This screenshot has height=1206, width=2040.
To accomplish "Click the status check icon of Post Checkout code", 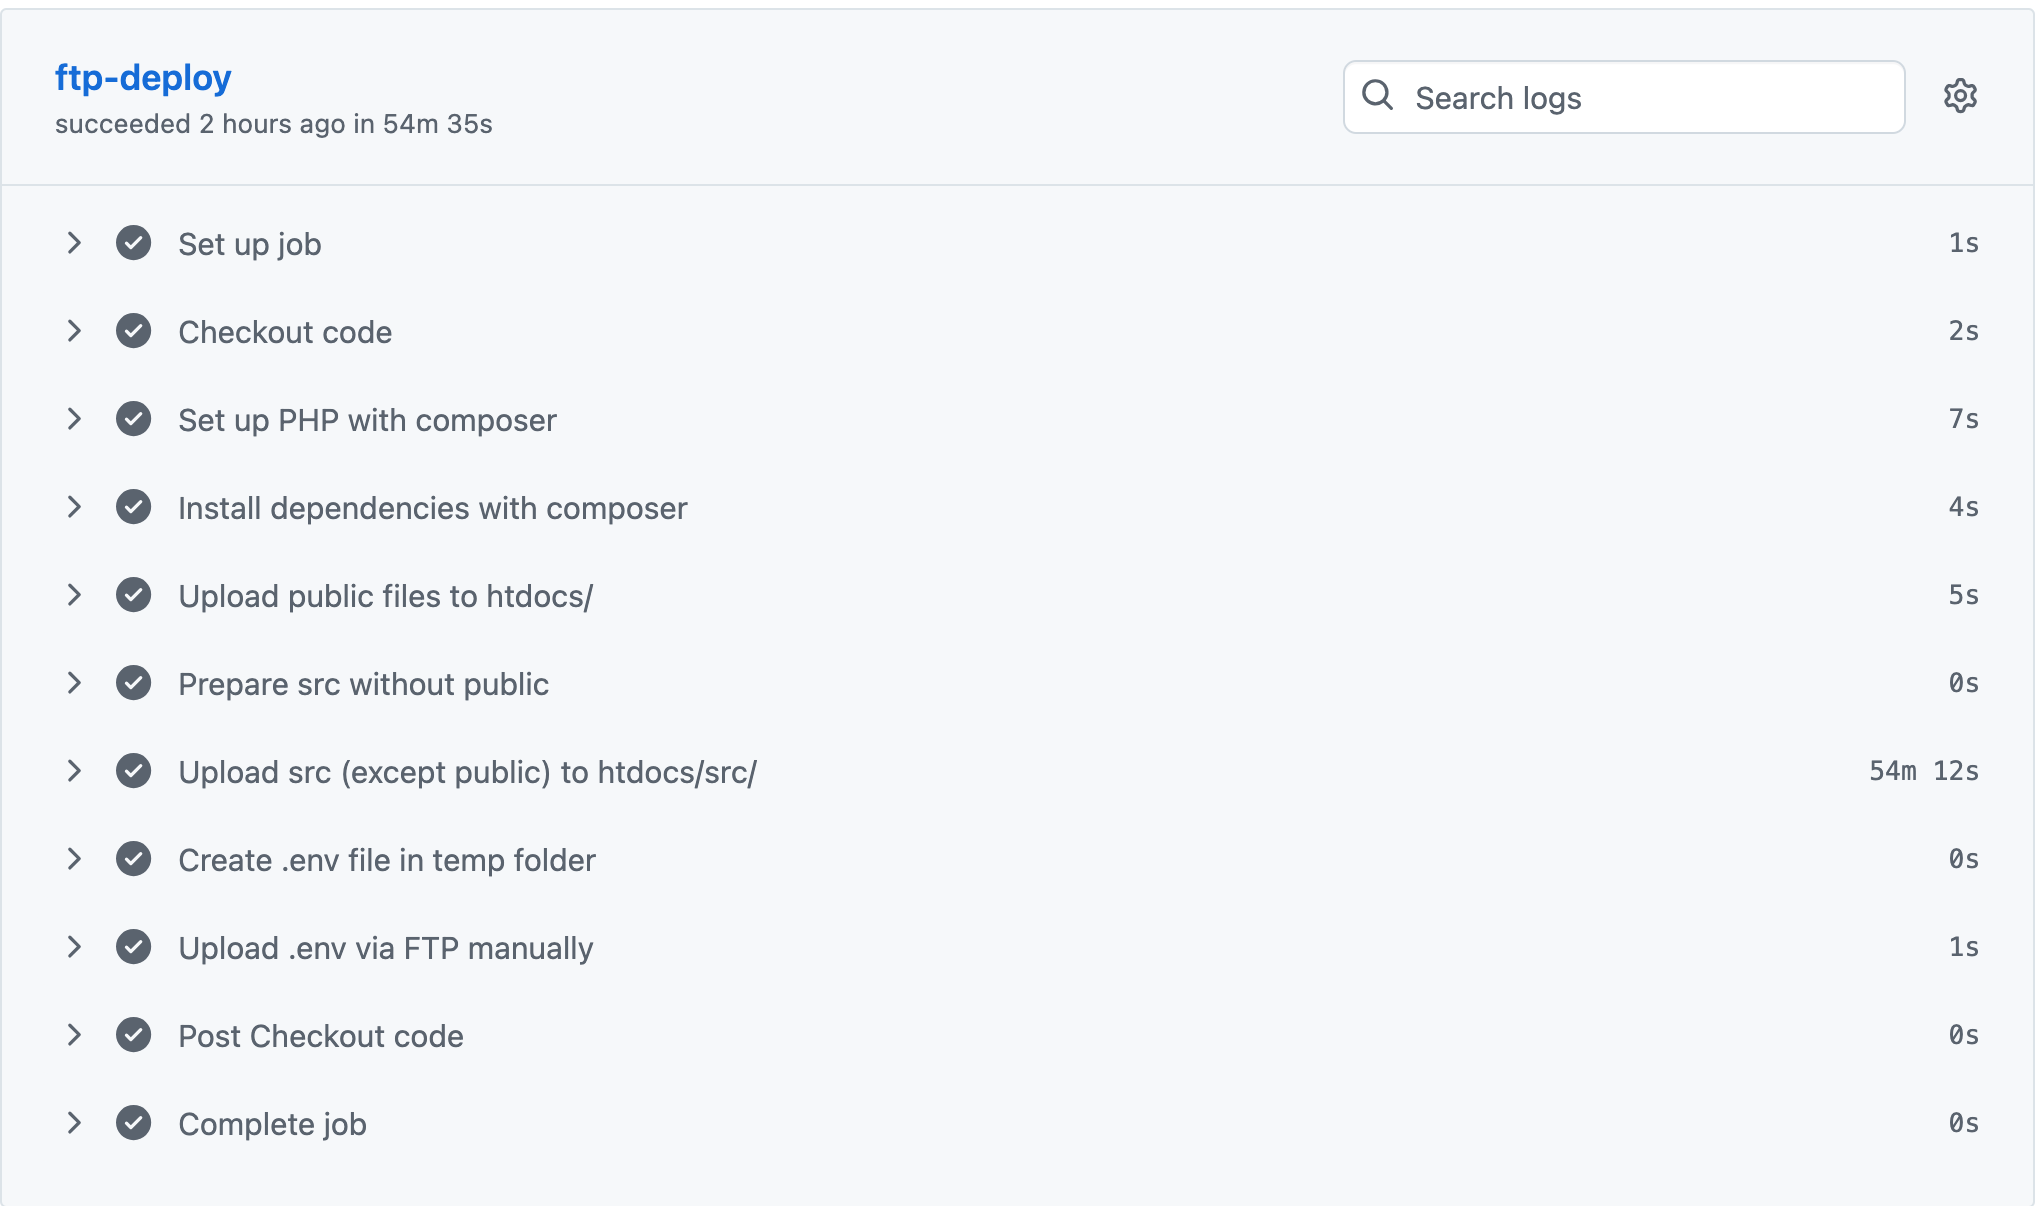I will point(133,1035).
